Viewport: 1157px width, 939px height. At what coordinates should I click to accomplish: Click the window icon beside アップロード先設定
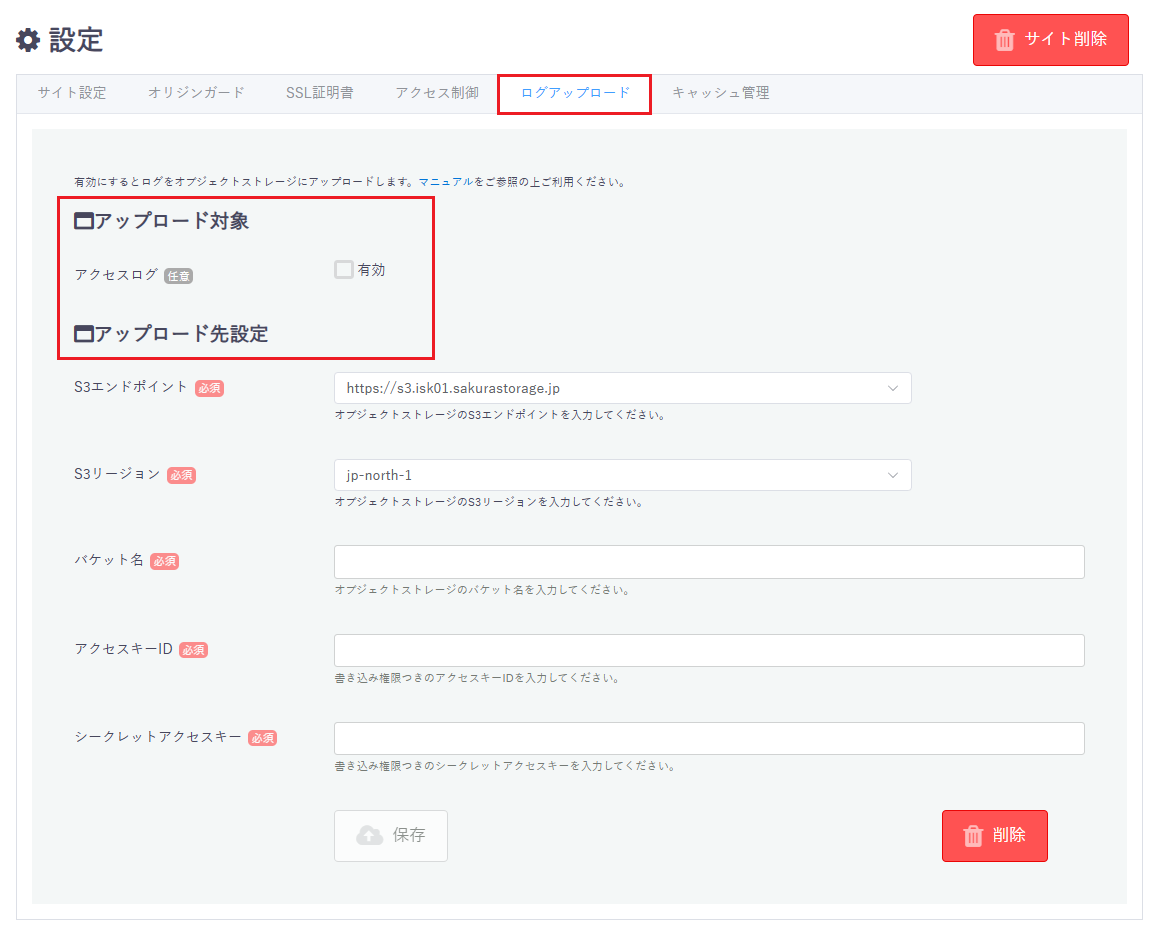(x=84, y=334)
